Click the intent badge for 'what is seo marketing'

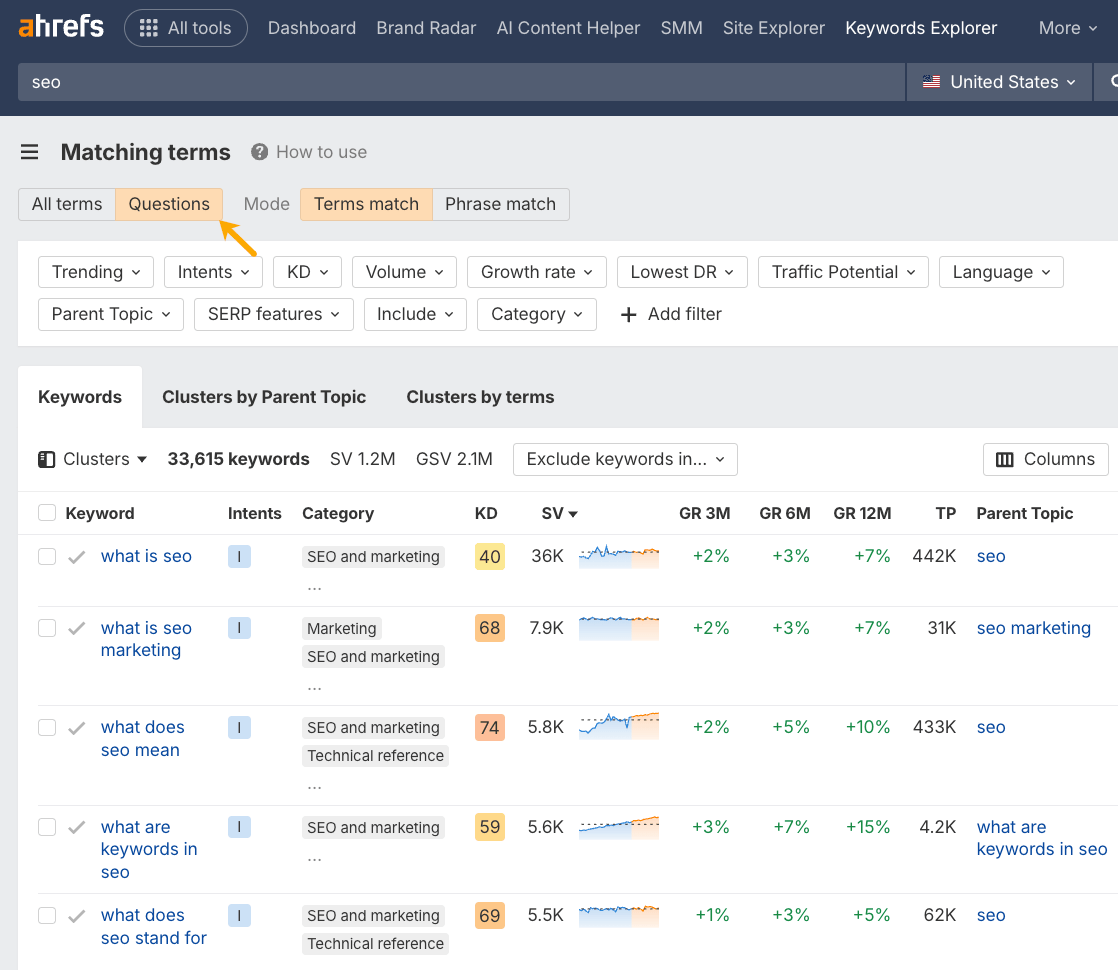click(x=239, y=628)
